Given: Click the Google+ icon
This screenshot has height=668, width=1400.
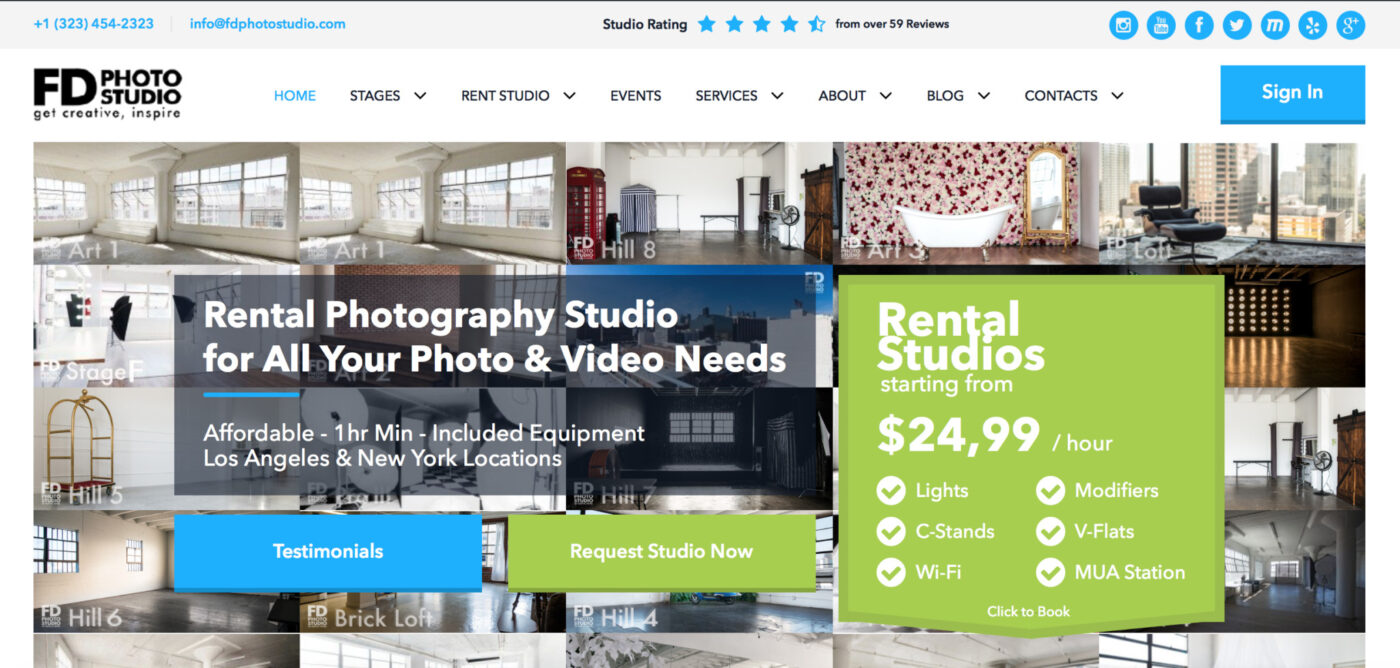Looking at the screenshot, I should 1351,25.
